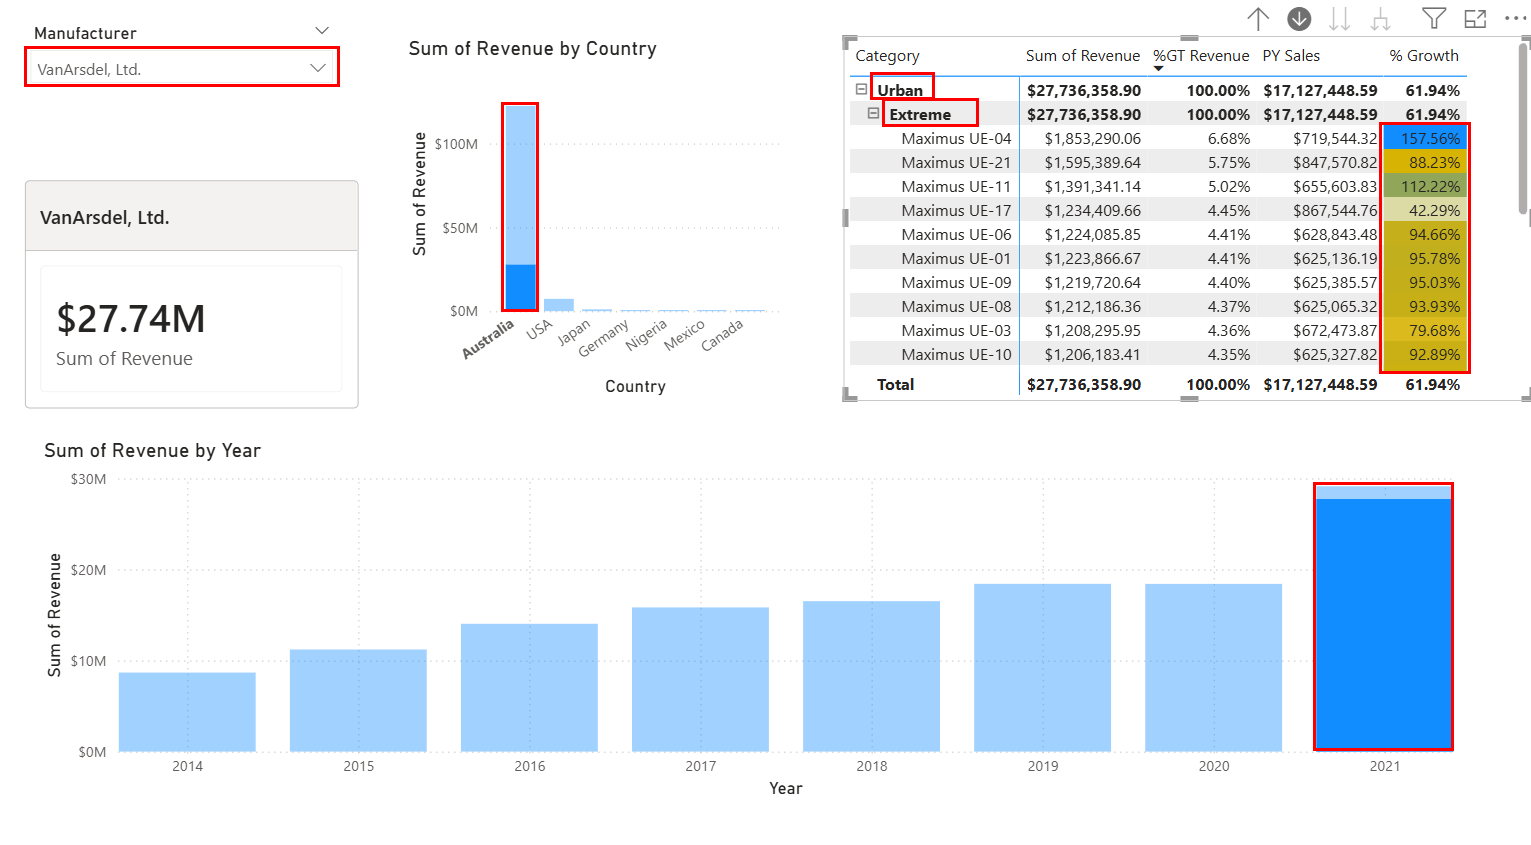Click the $847,570.82 PY Sales cell
Screen dimensions: 1531x845
point(1335,162)
